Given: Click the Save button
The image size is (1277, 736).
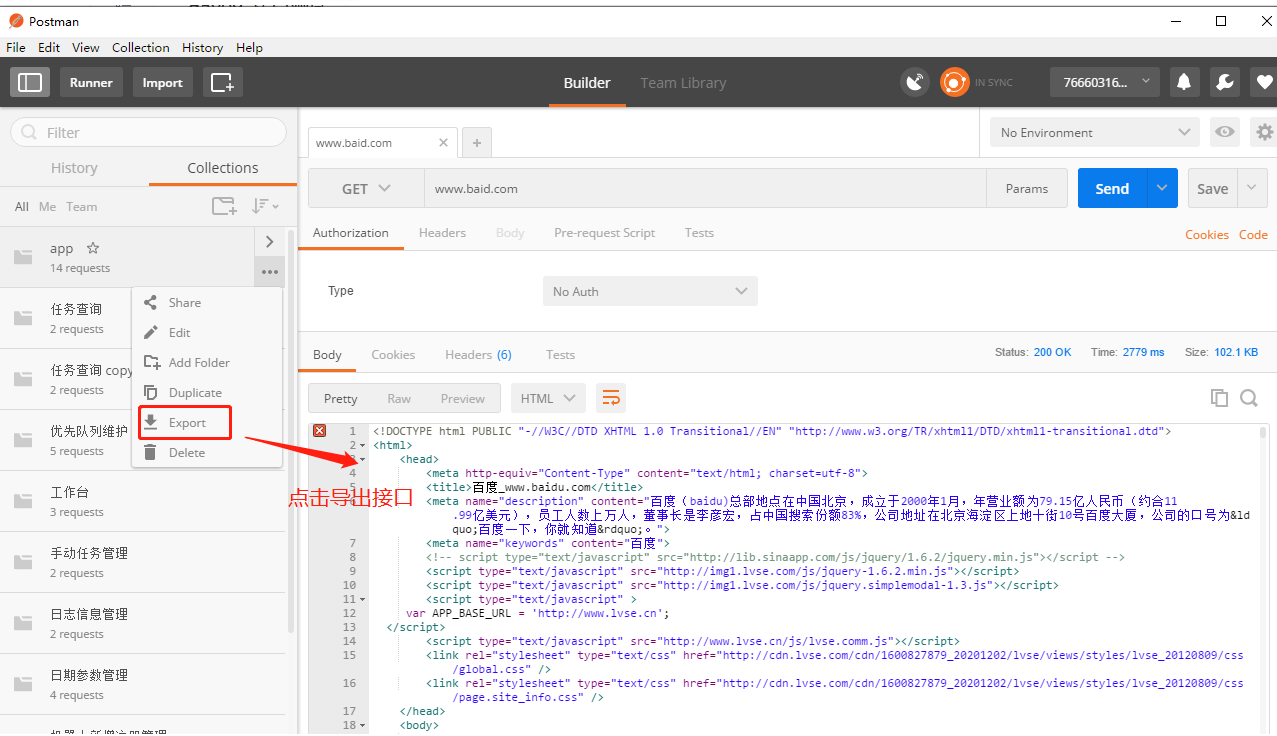Looking at the screenshot, I should 1212,188.
